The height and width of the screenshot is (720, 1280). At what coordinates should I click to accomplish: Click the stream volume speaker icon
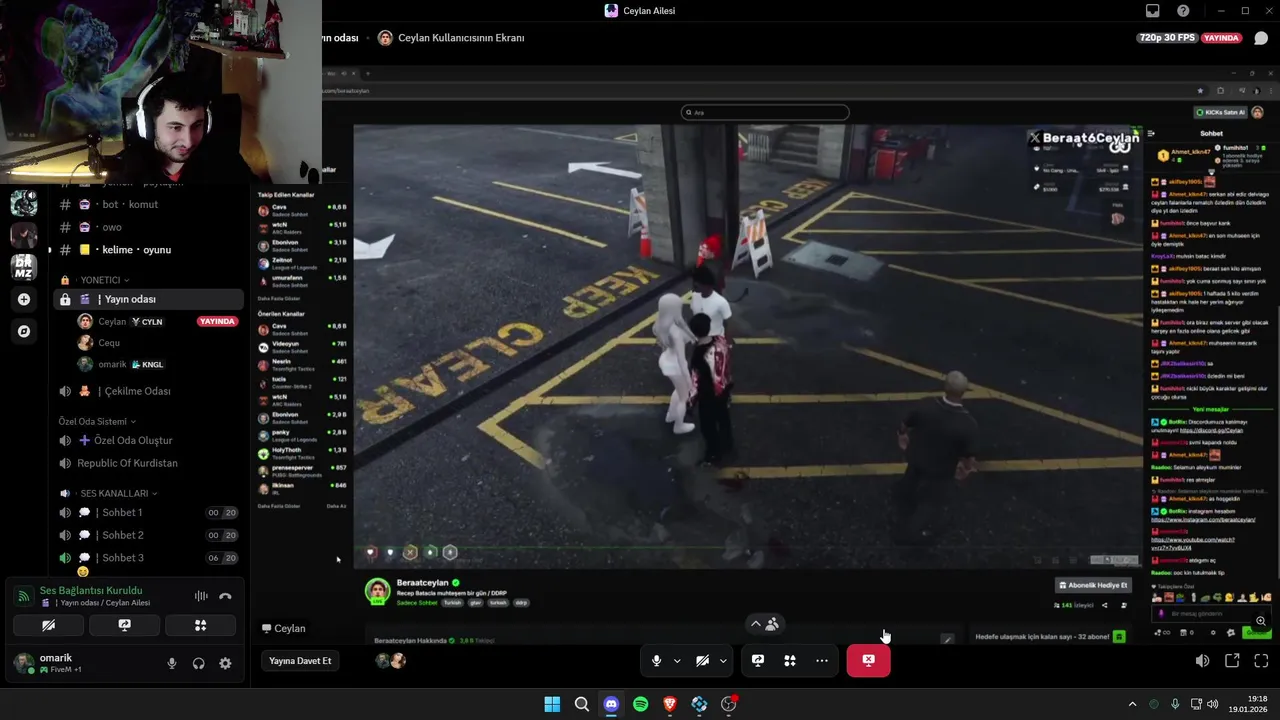(1202, 660)
